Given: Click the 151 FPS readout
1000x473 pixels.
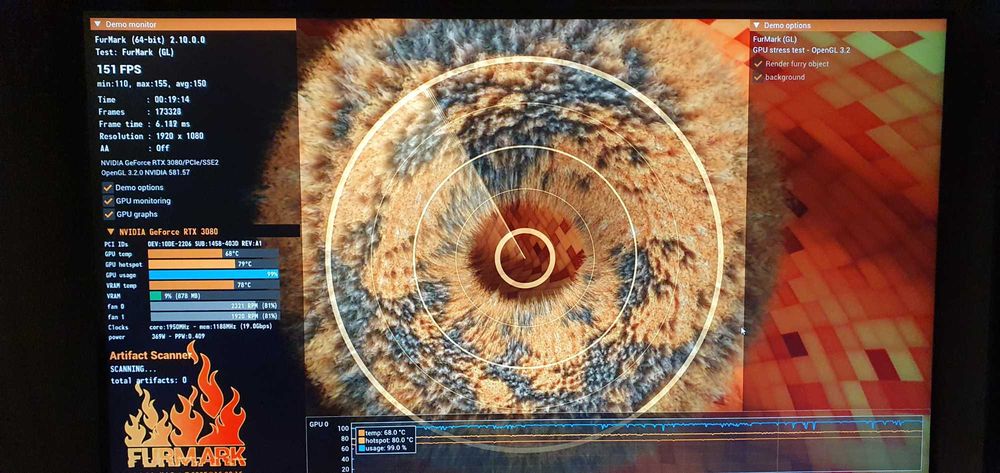Looking at the screenshot, I should pos(119,69).
